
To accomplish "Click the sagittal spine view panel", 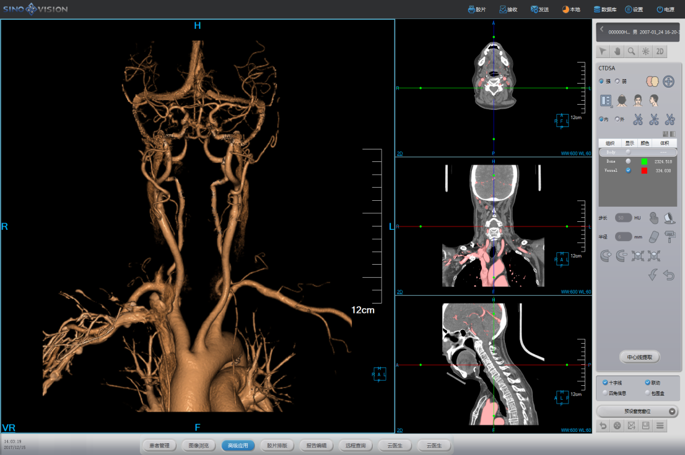I will (x=493, y=364).
